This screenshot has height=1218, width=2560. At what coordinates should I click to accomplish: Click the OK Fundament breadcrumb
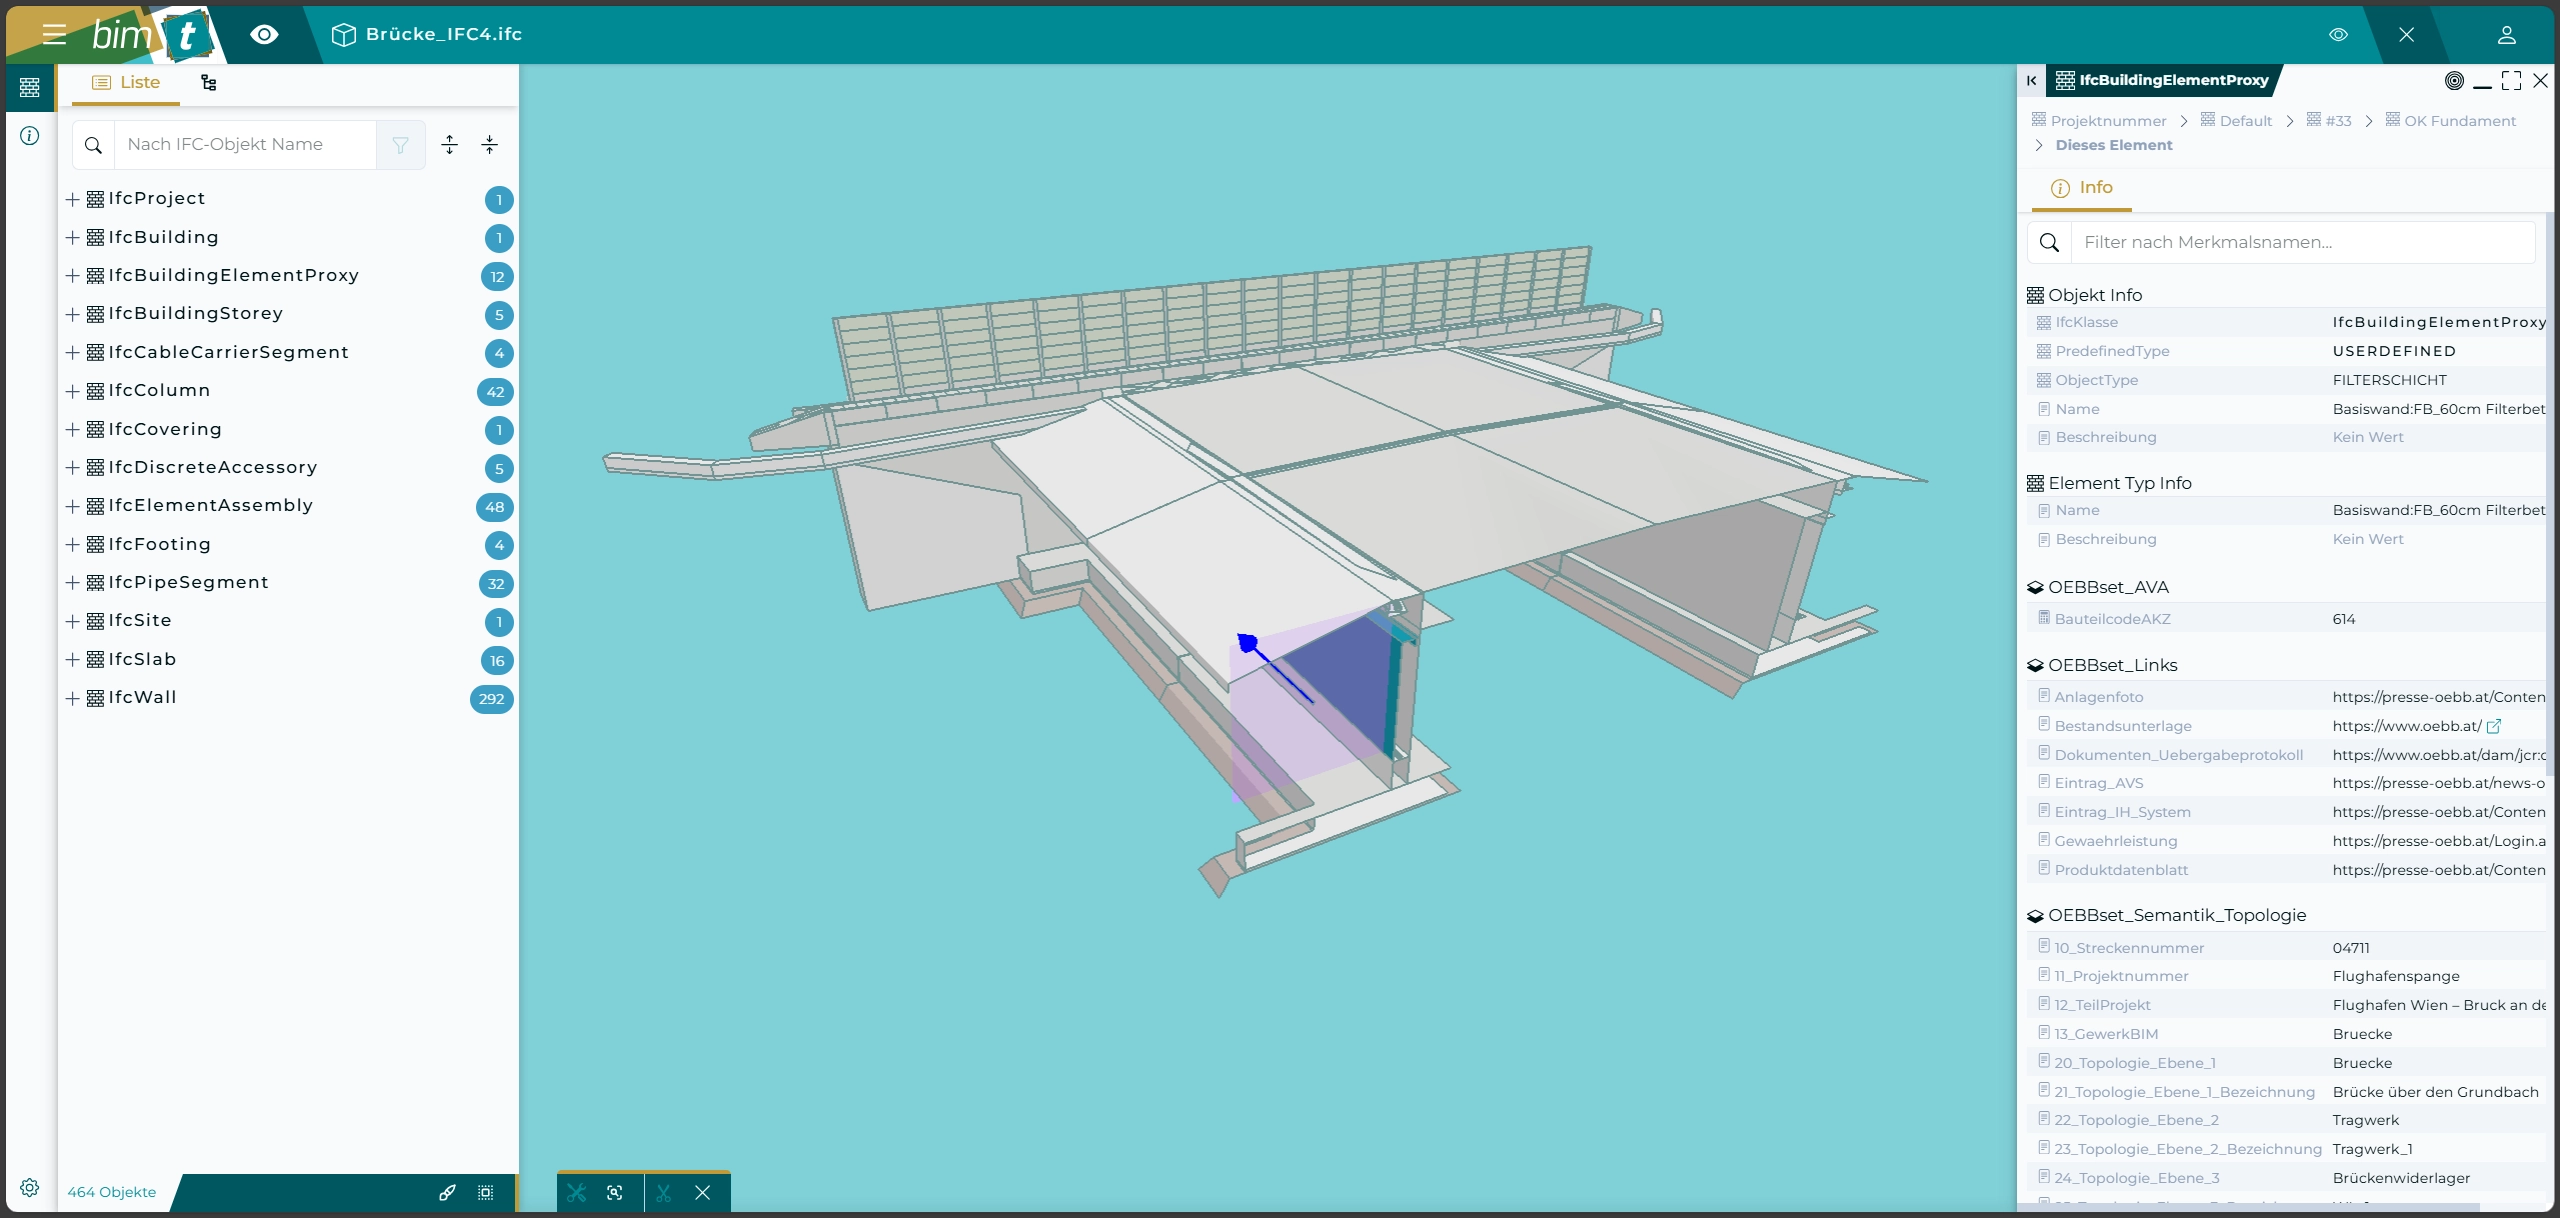(2459, 121)
